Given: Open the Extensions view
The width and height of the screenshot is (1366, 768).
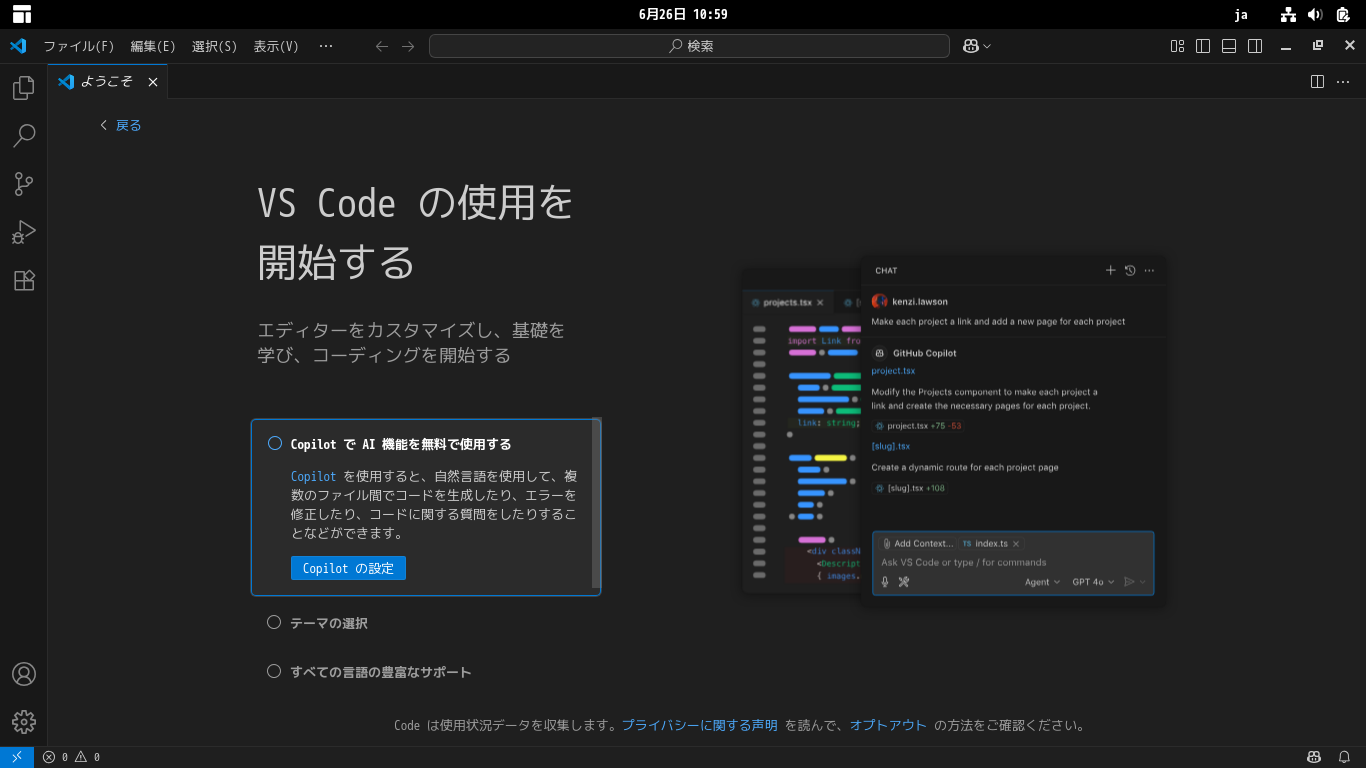Looking at the screenshot, I should (x=23, y=280).
